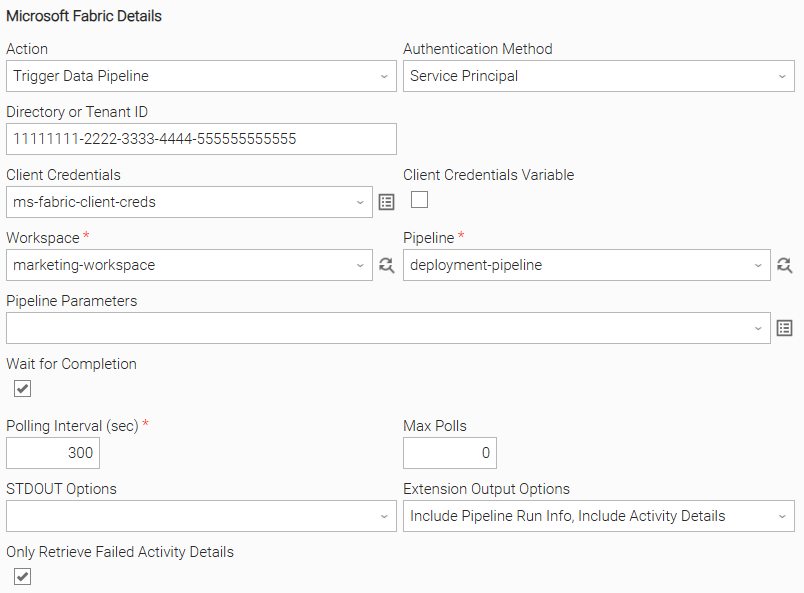Image resolution: width=804 pixels, height=593 pixels.
Task: Click the Max Polls field
Action: (x=450, y=453)
